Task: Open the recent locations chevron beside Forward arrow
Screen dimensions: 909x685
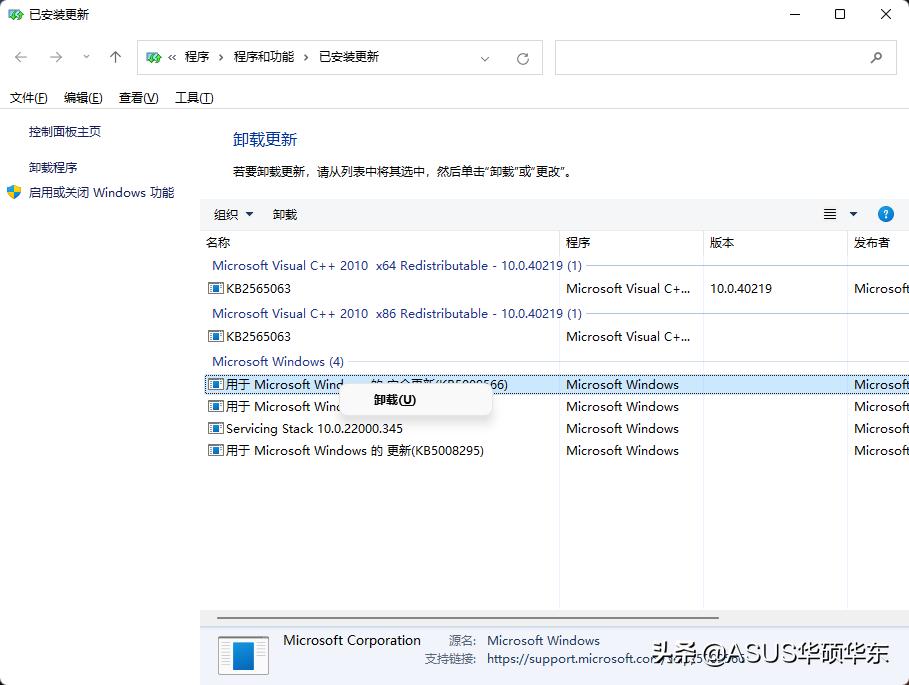Action: [86, 57]
